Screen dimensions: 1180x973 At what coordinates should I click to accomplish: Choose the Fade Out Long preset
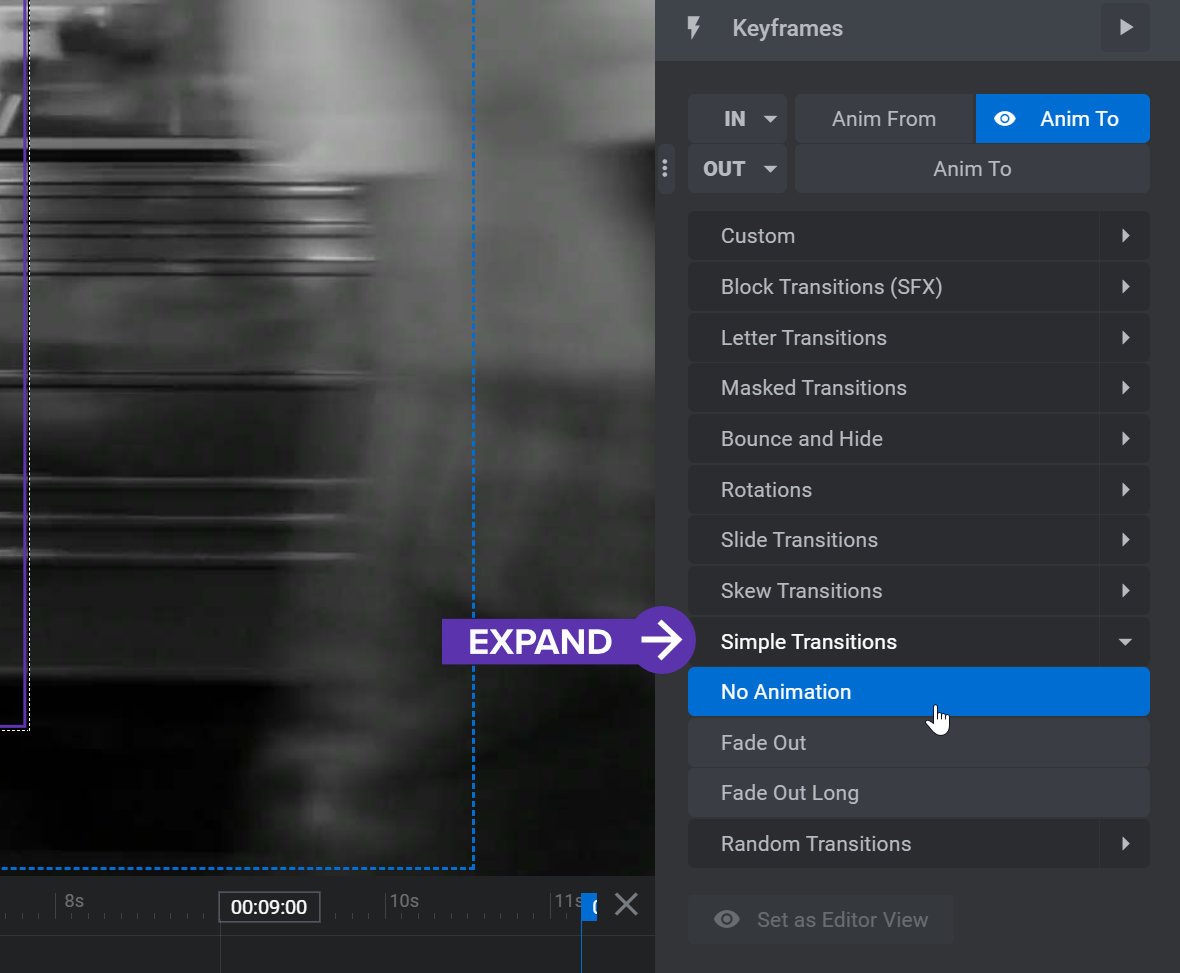pyautogui.click(x=918, y=793)
